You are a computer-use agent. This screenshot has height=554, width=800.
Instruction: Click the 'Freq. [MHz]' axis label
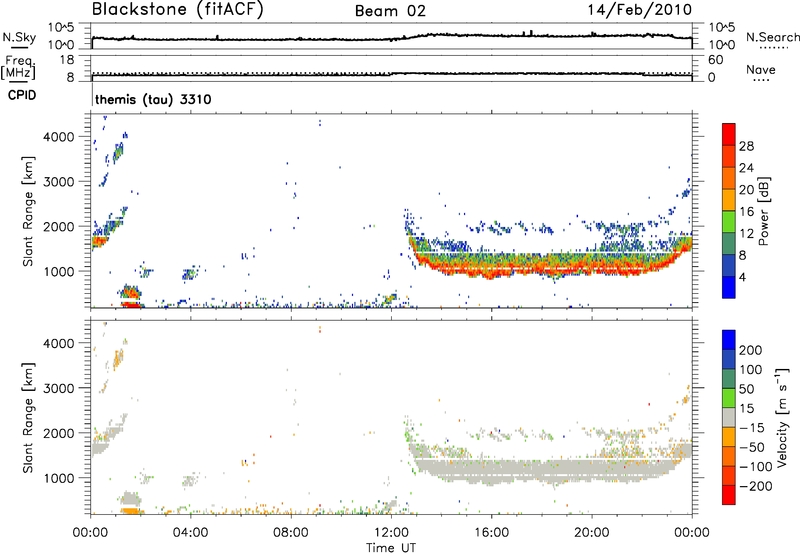pyautogui.click(x=18, y=68)
